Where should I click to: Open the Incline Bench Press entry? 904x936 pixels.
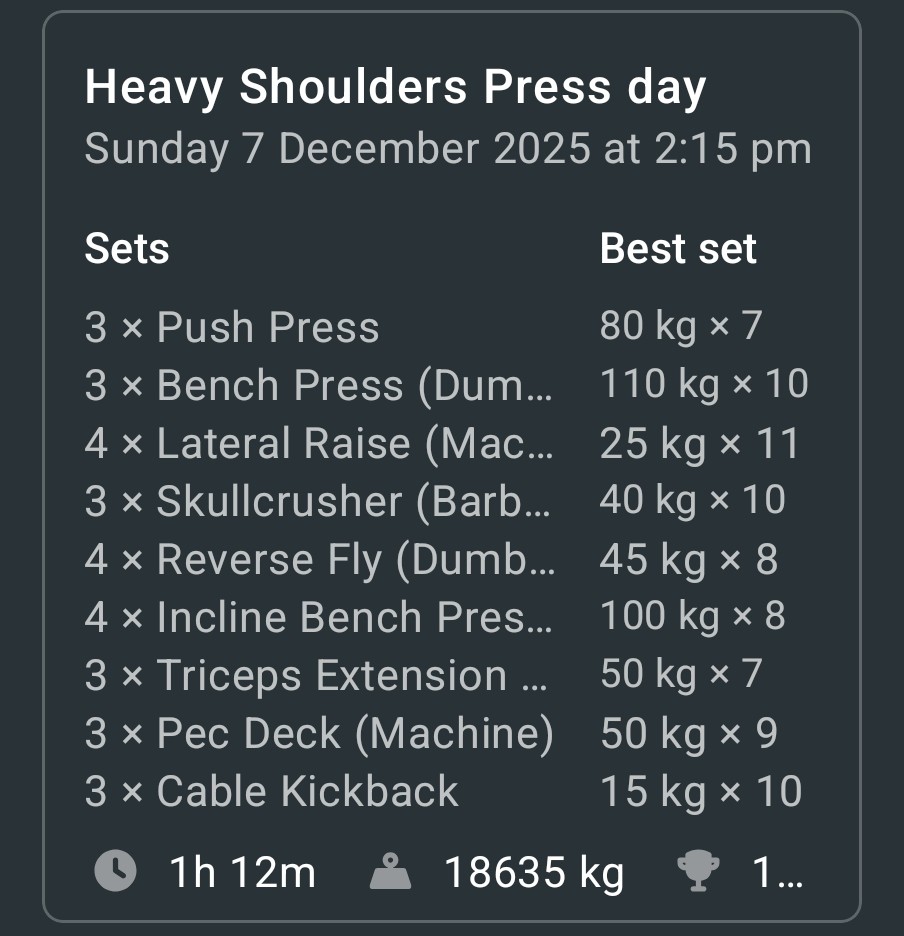coord(319,618)
